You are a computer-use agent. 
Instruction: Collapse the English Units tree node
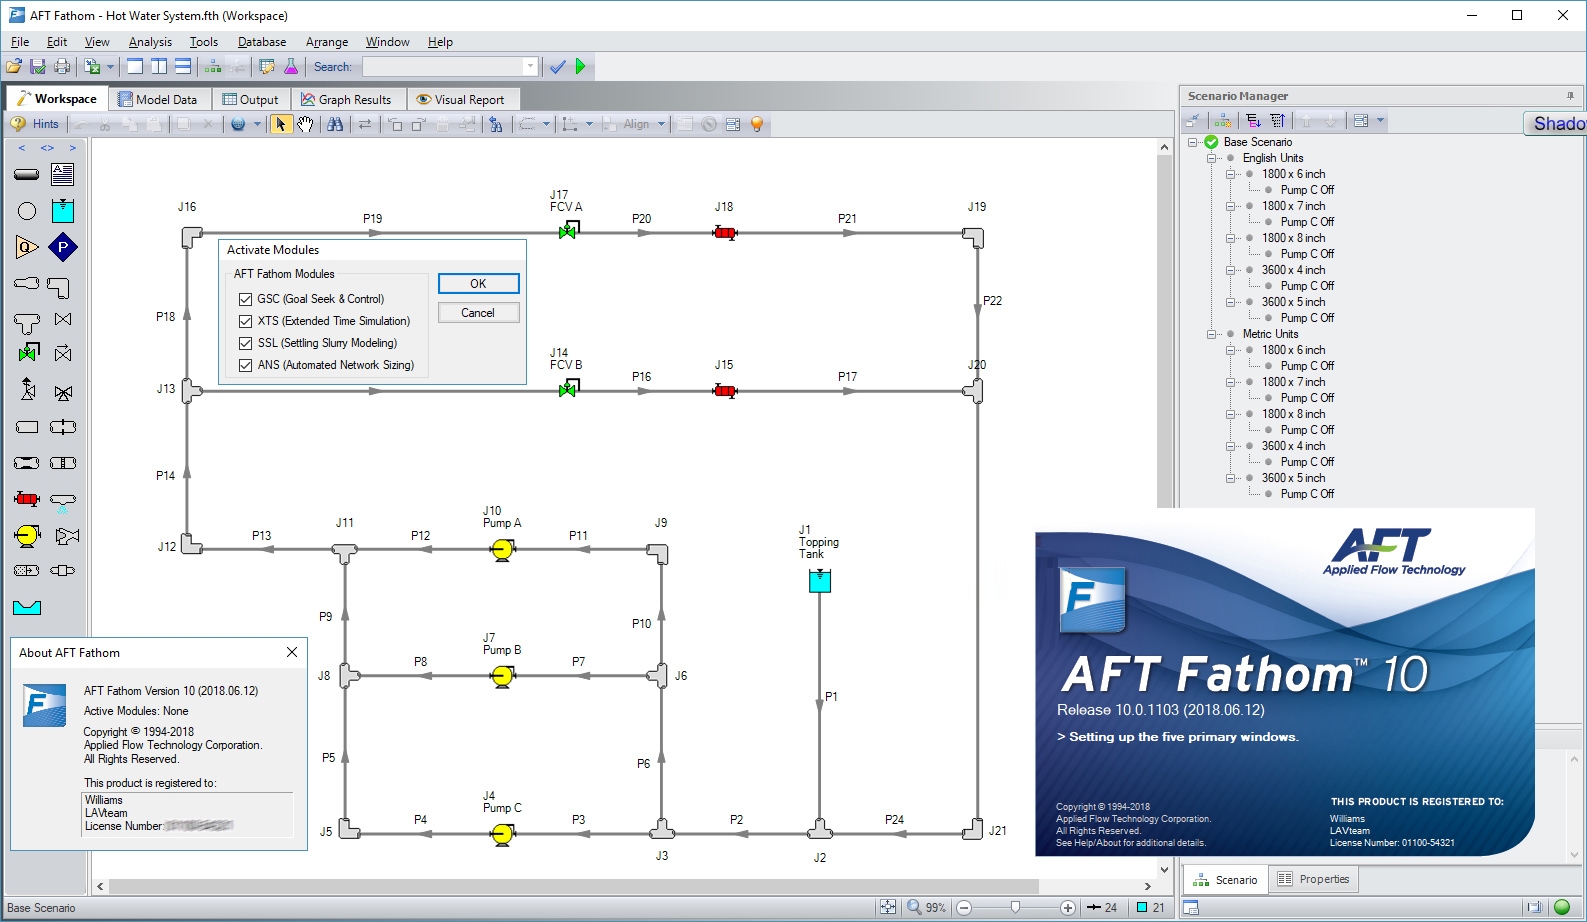(x=1212, y=158)
